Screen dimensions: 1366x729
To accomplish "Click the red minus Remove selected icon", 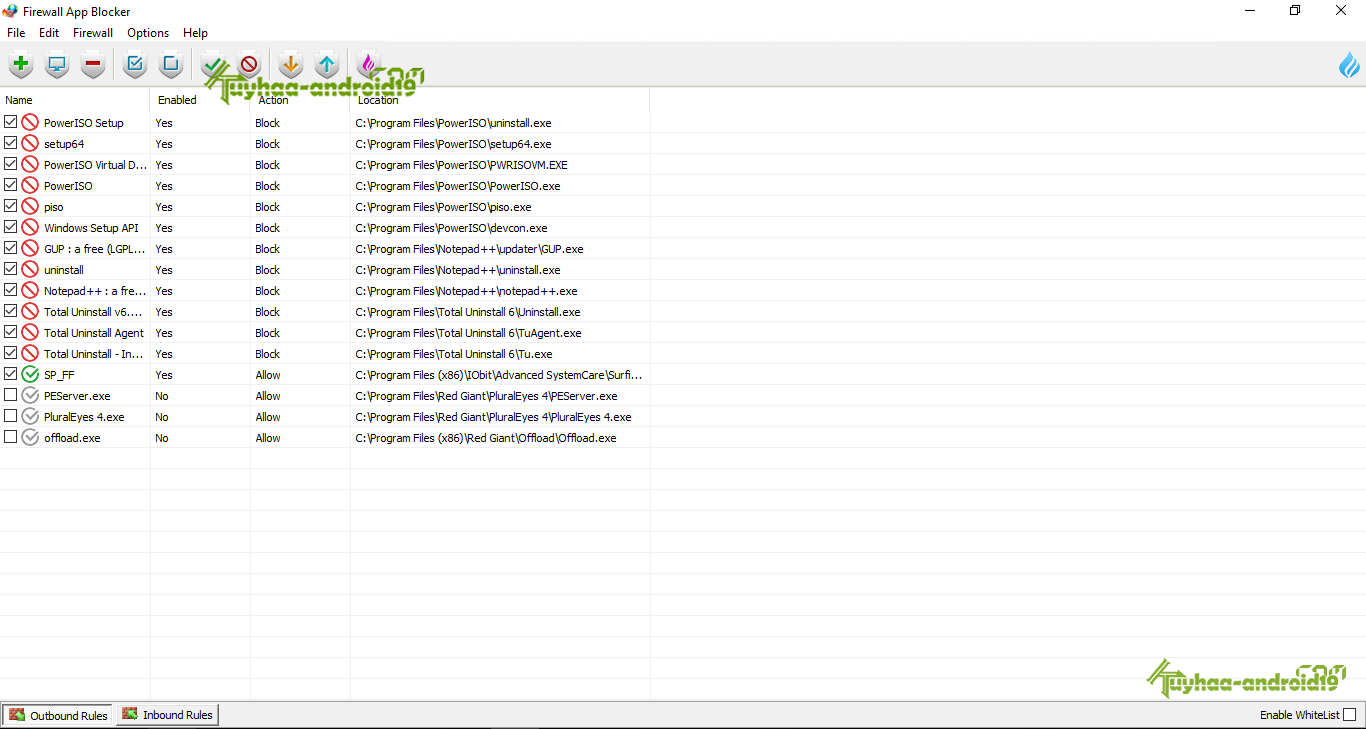I will (93, 66).
